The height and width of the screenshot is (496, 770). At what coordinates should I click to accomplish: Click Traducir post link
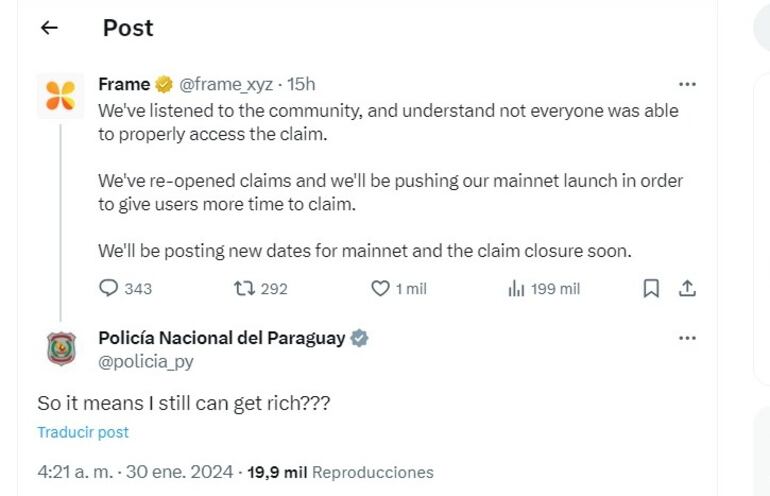tap(83, 433)
